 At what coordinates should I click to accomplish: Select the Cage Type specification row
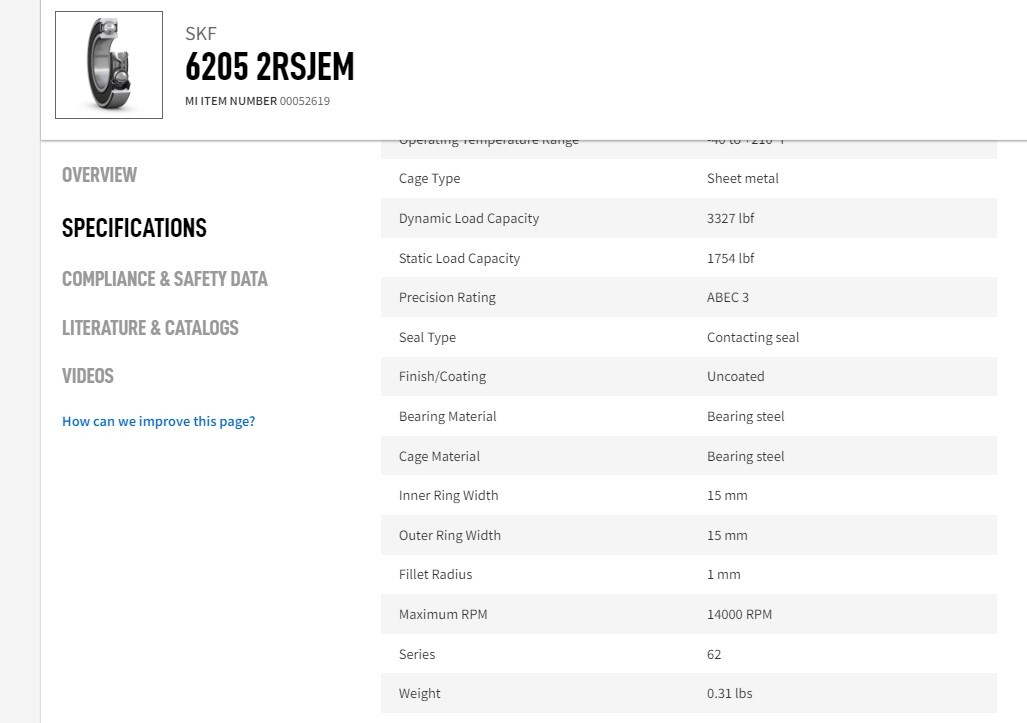688,178
